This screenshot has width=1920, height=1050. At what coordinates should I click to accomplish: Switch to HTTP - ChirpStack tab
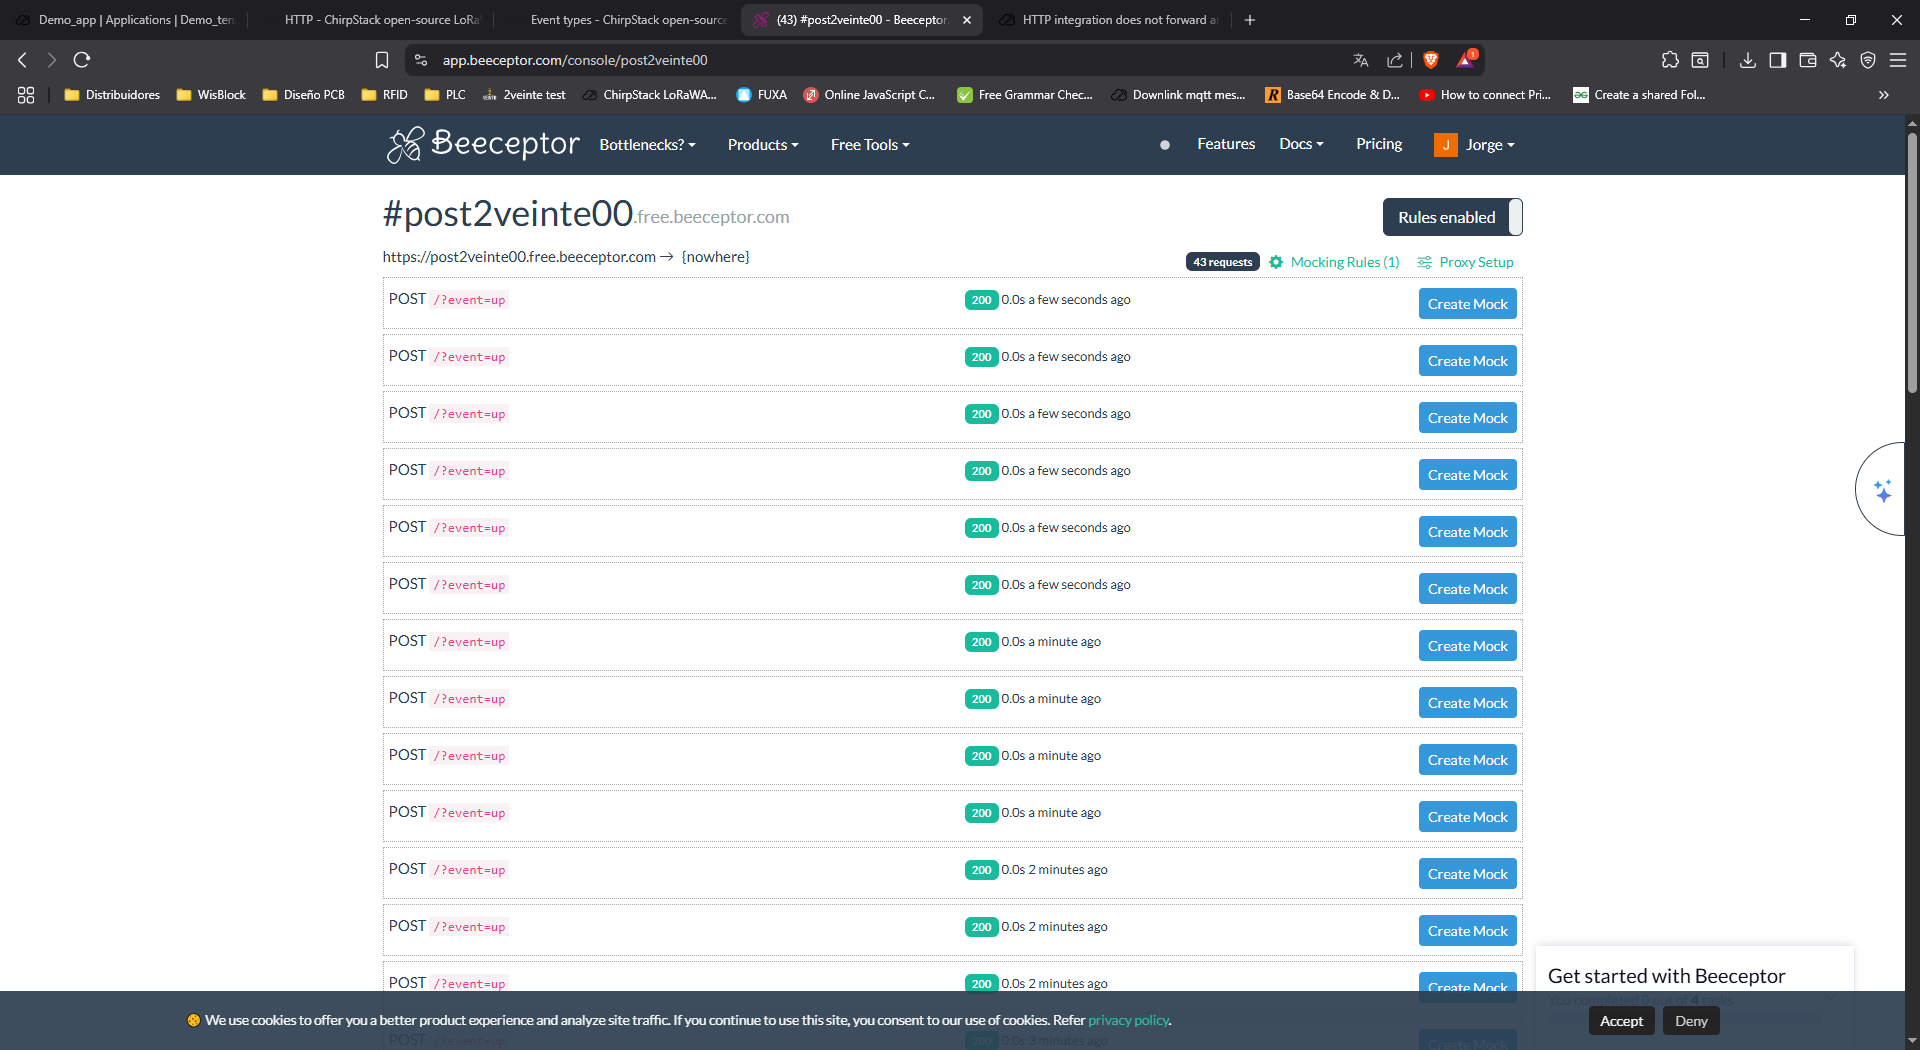[x=370, y=20]
